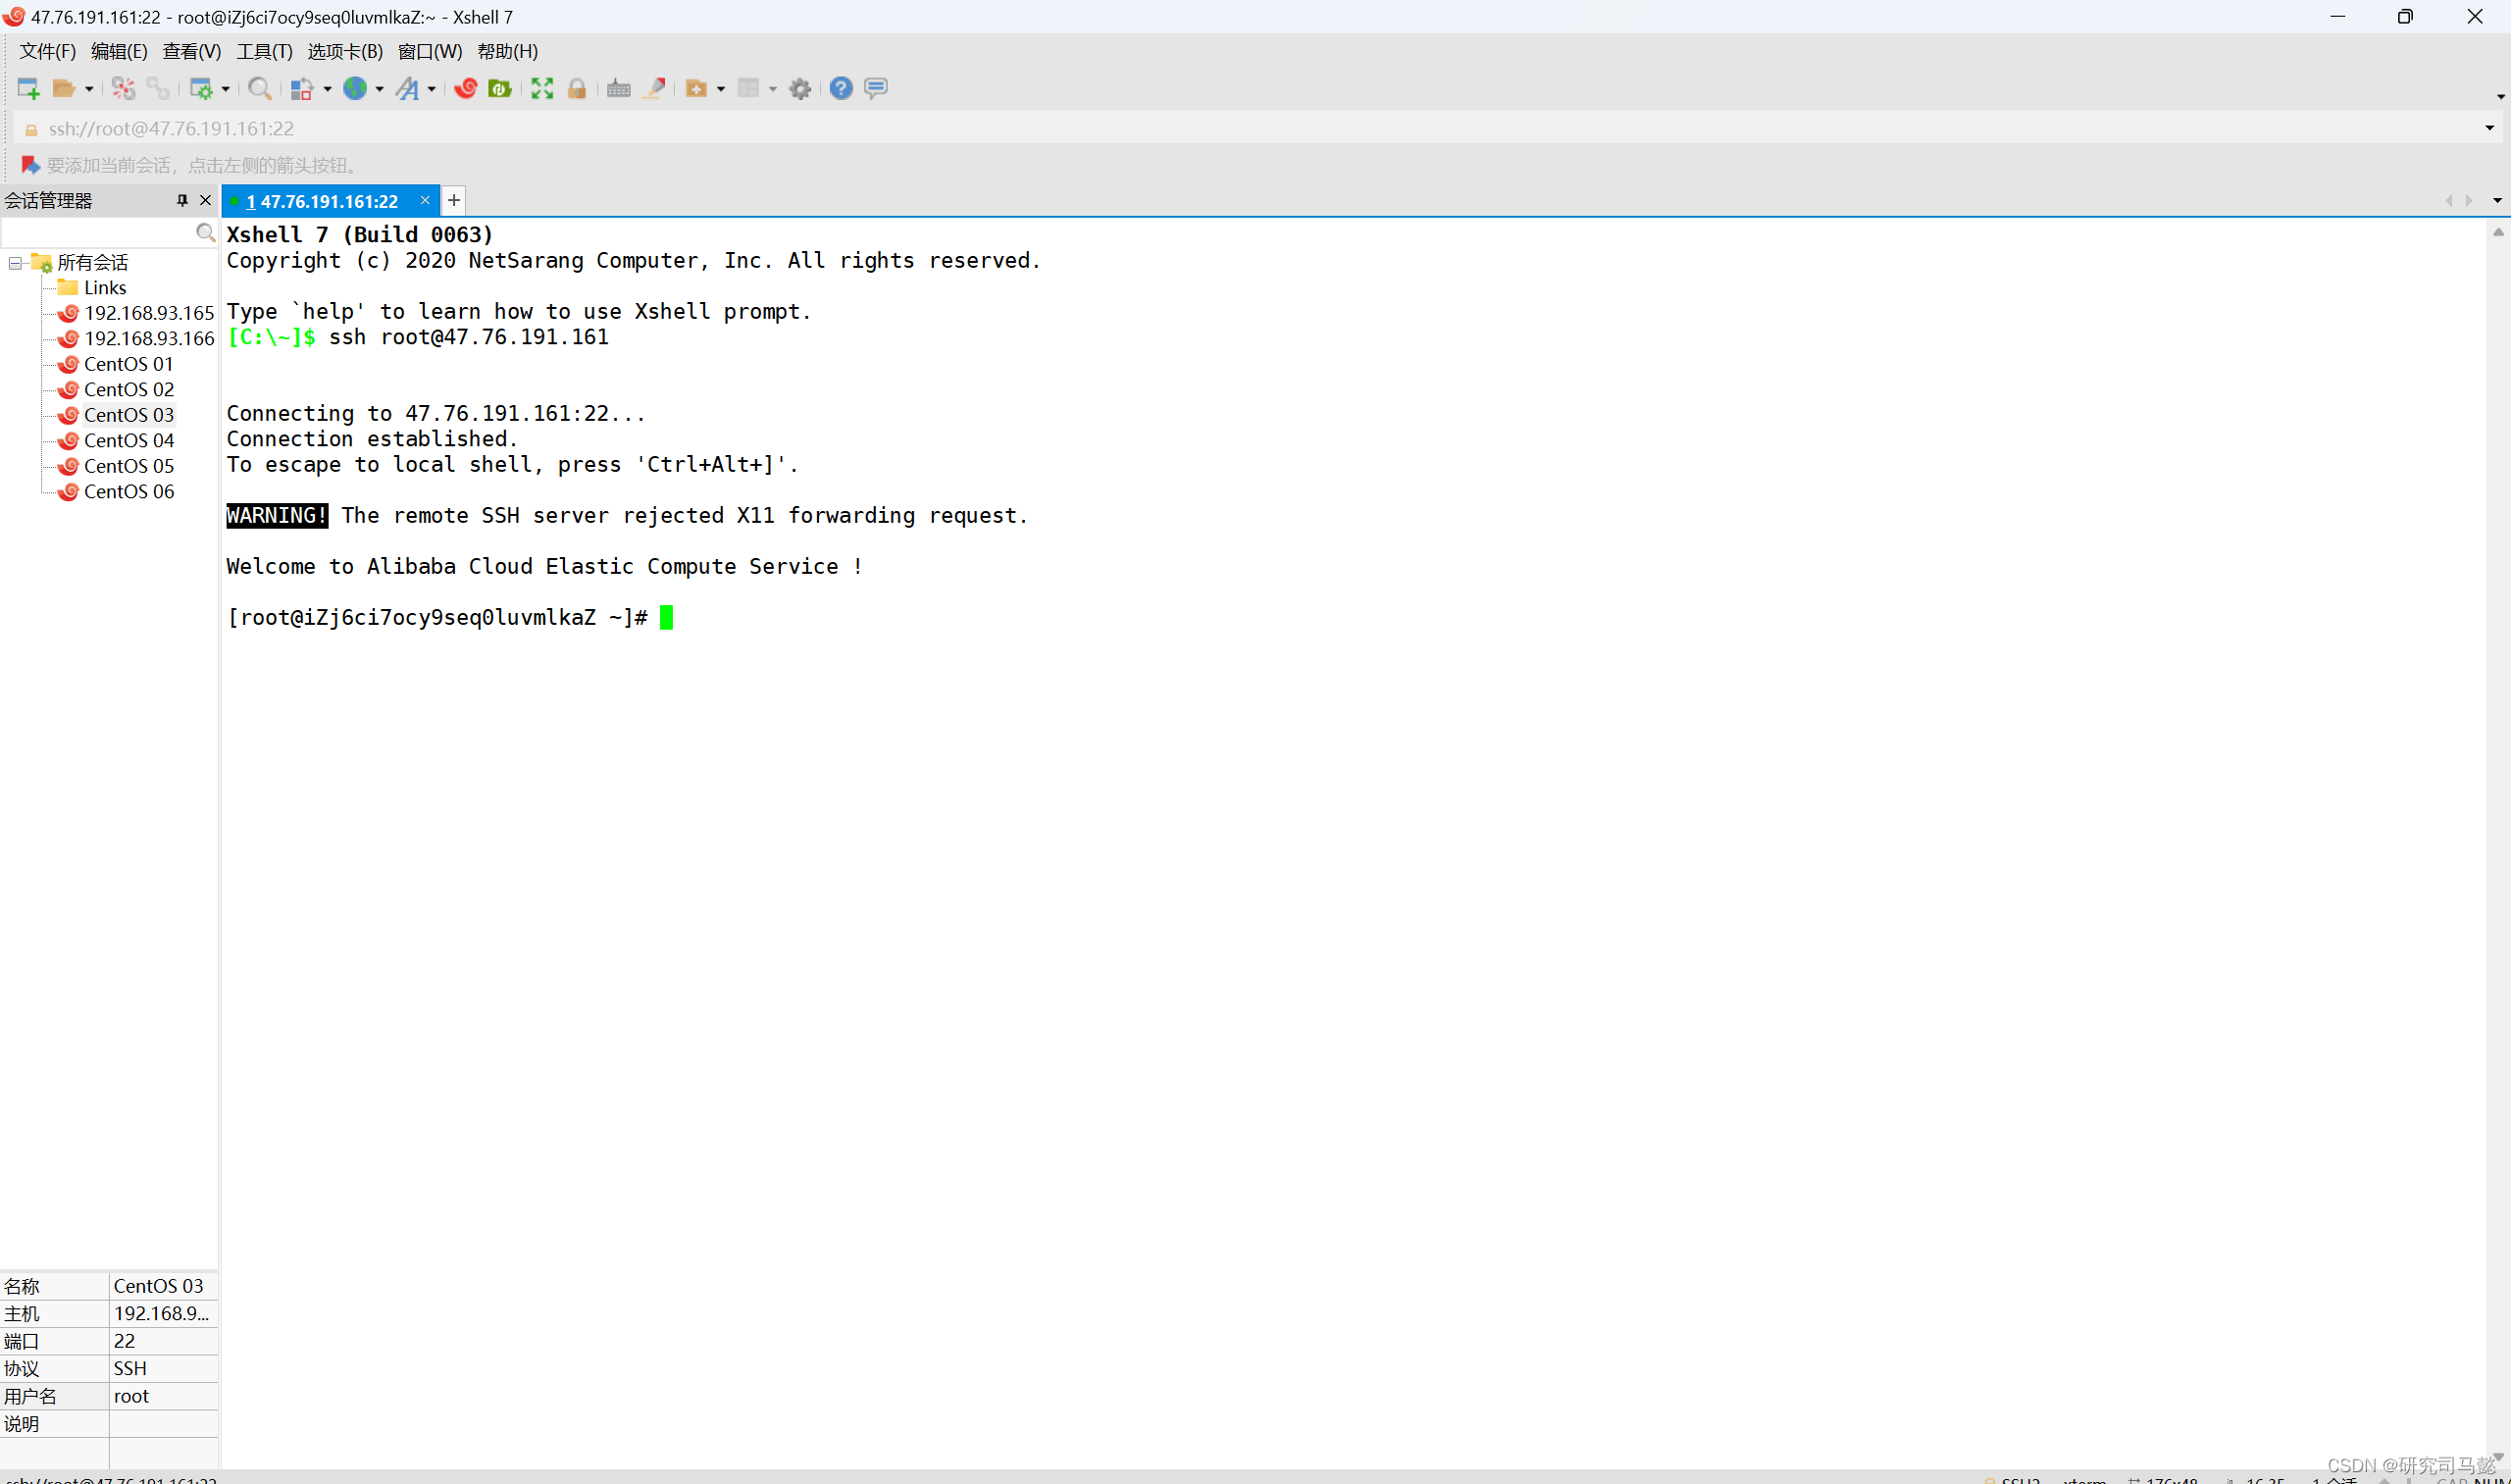This screenshot has height=1484, width=2511.
Task: Select the CentOS 05 session
Action: click(128, 466)
